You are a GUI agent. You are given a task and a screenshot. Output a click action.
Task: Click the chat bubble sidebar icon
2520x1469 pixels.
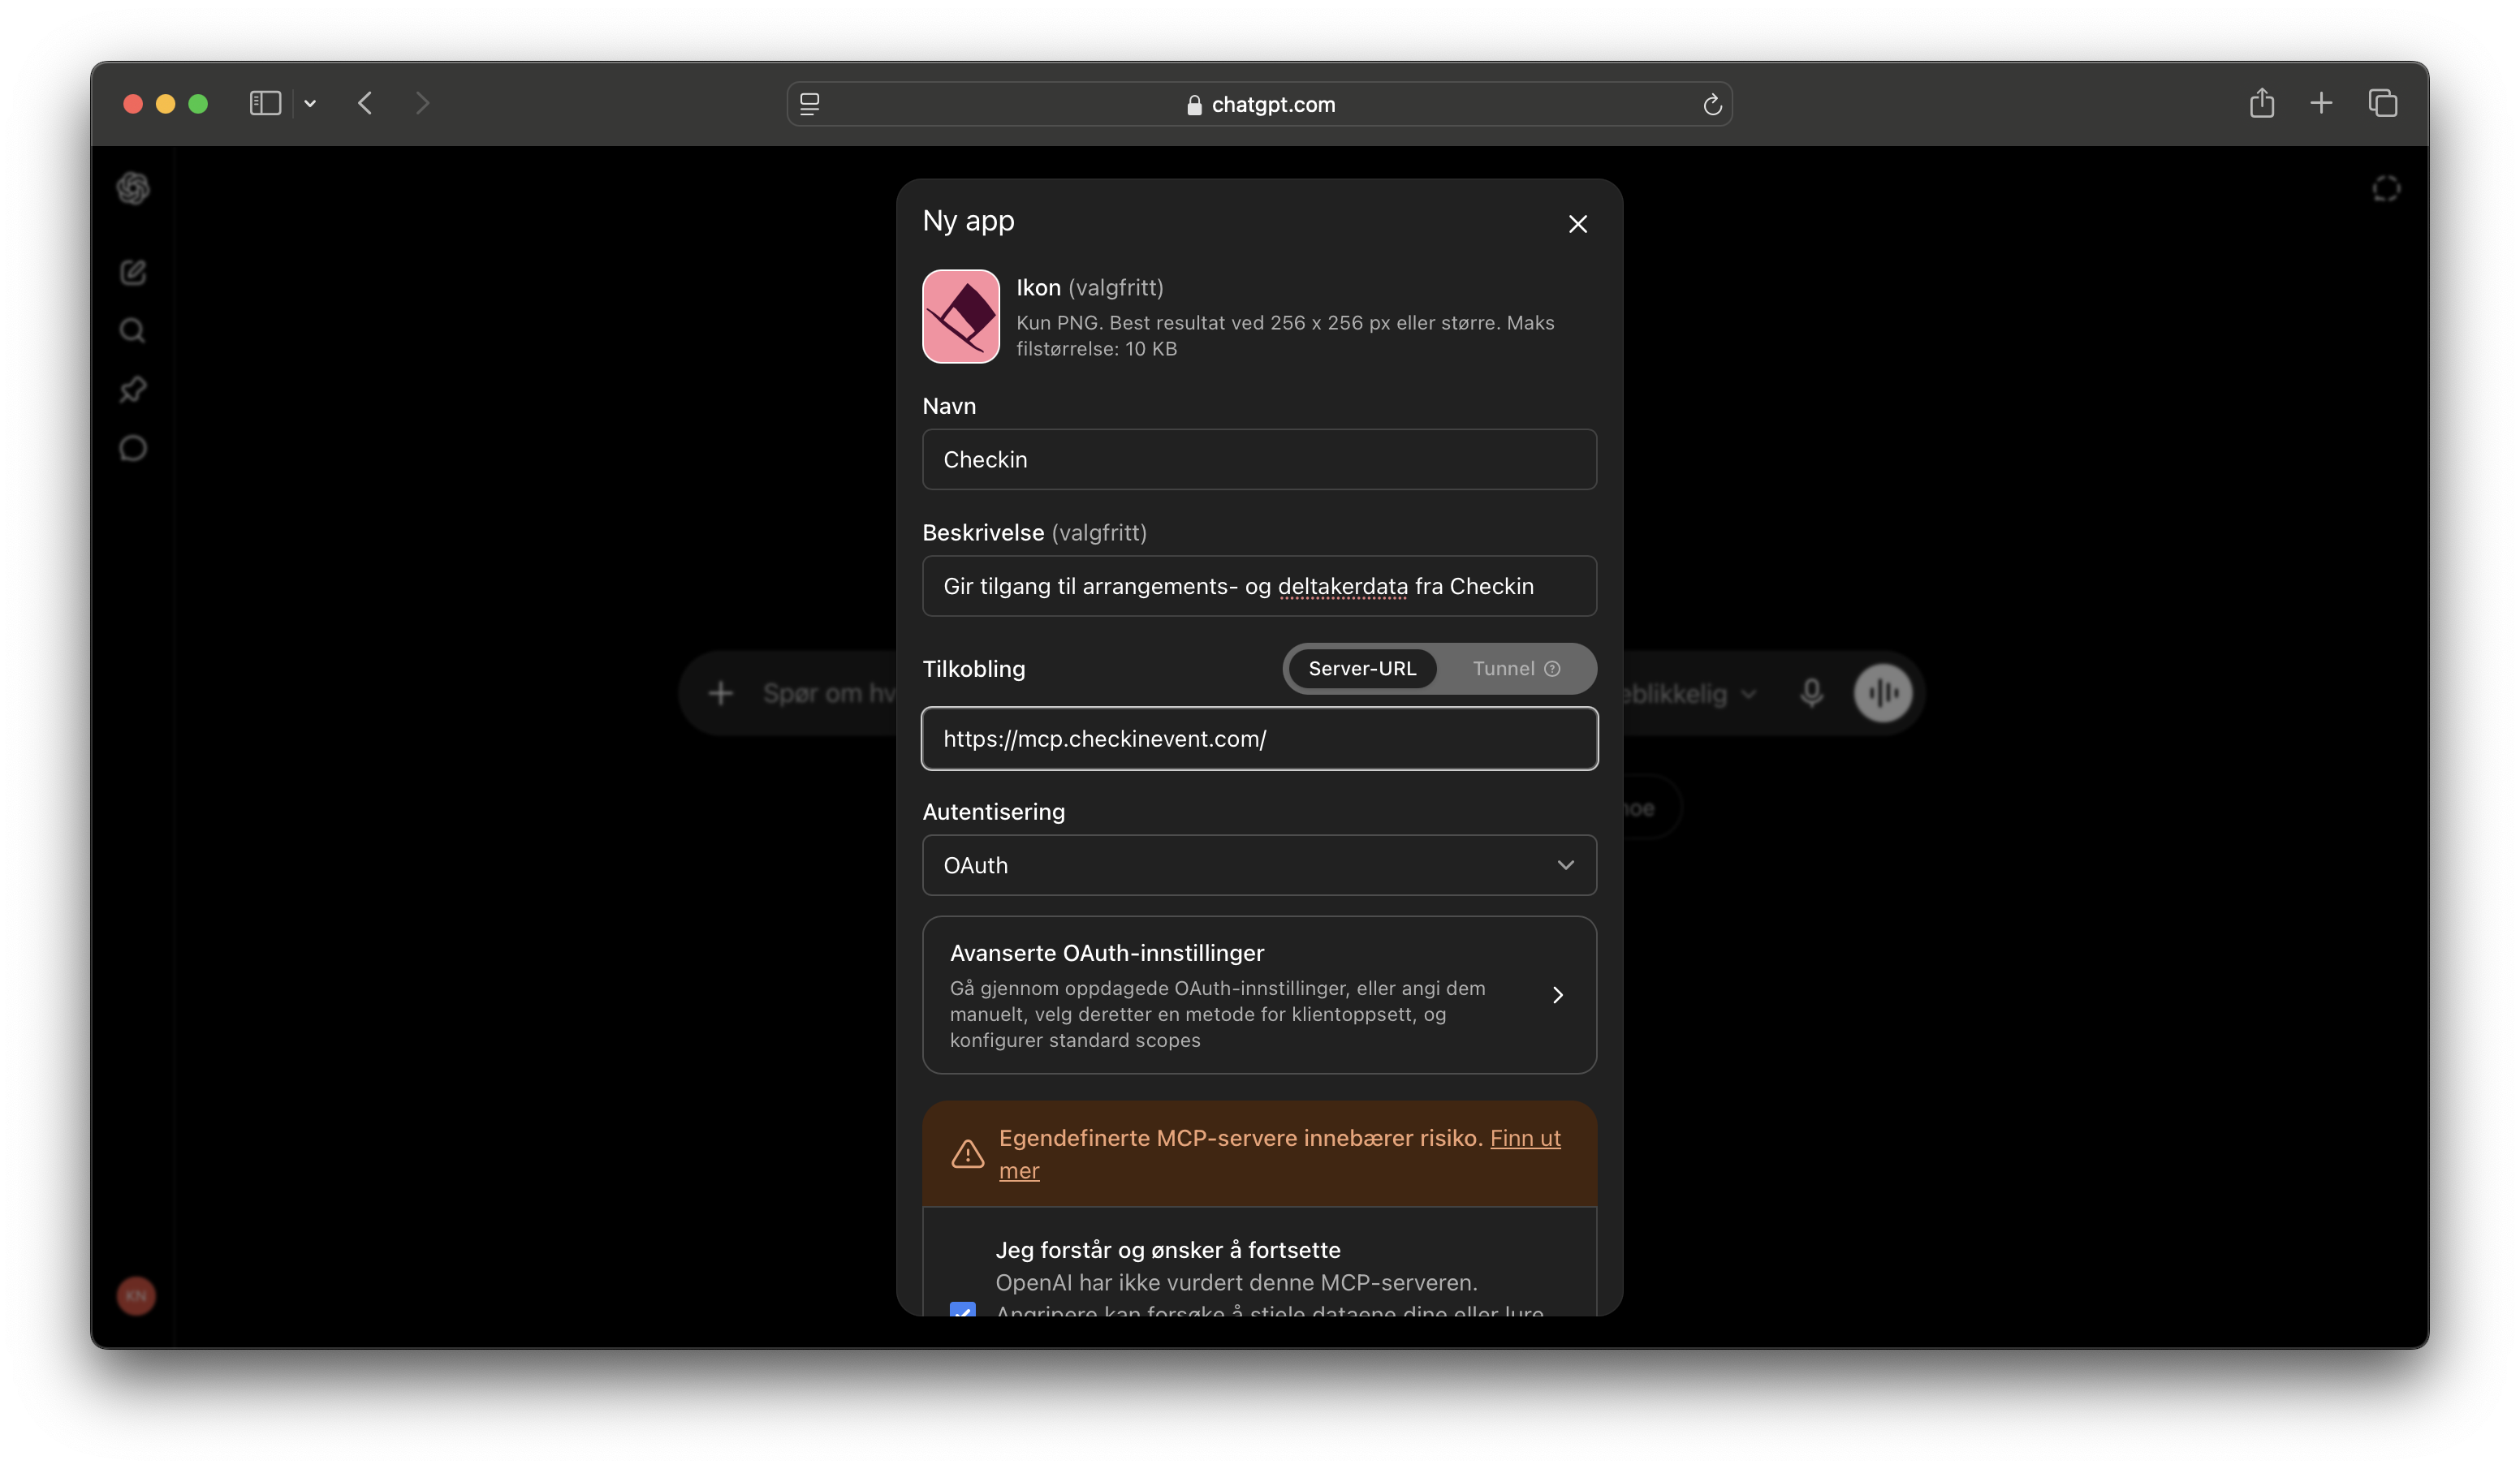click(x=133, y=448)
